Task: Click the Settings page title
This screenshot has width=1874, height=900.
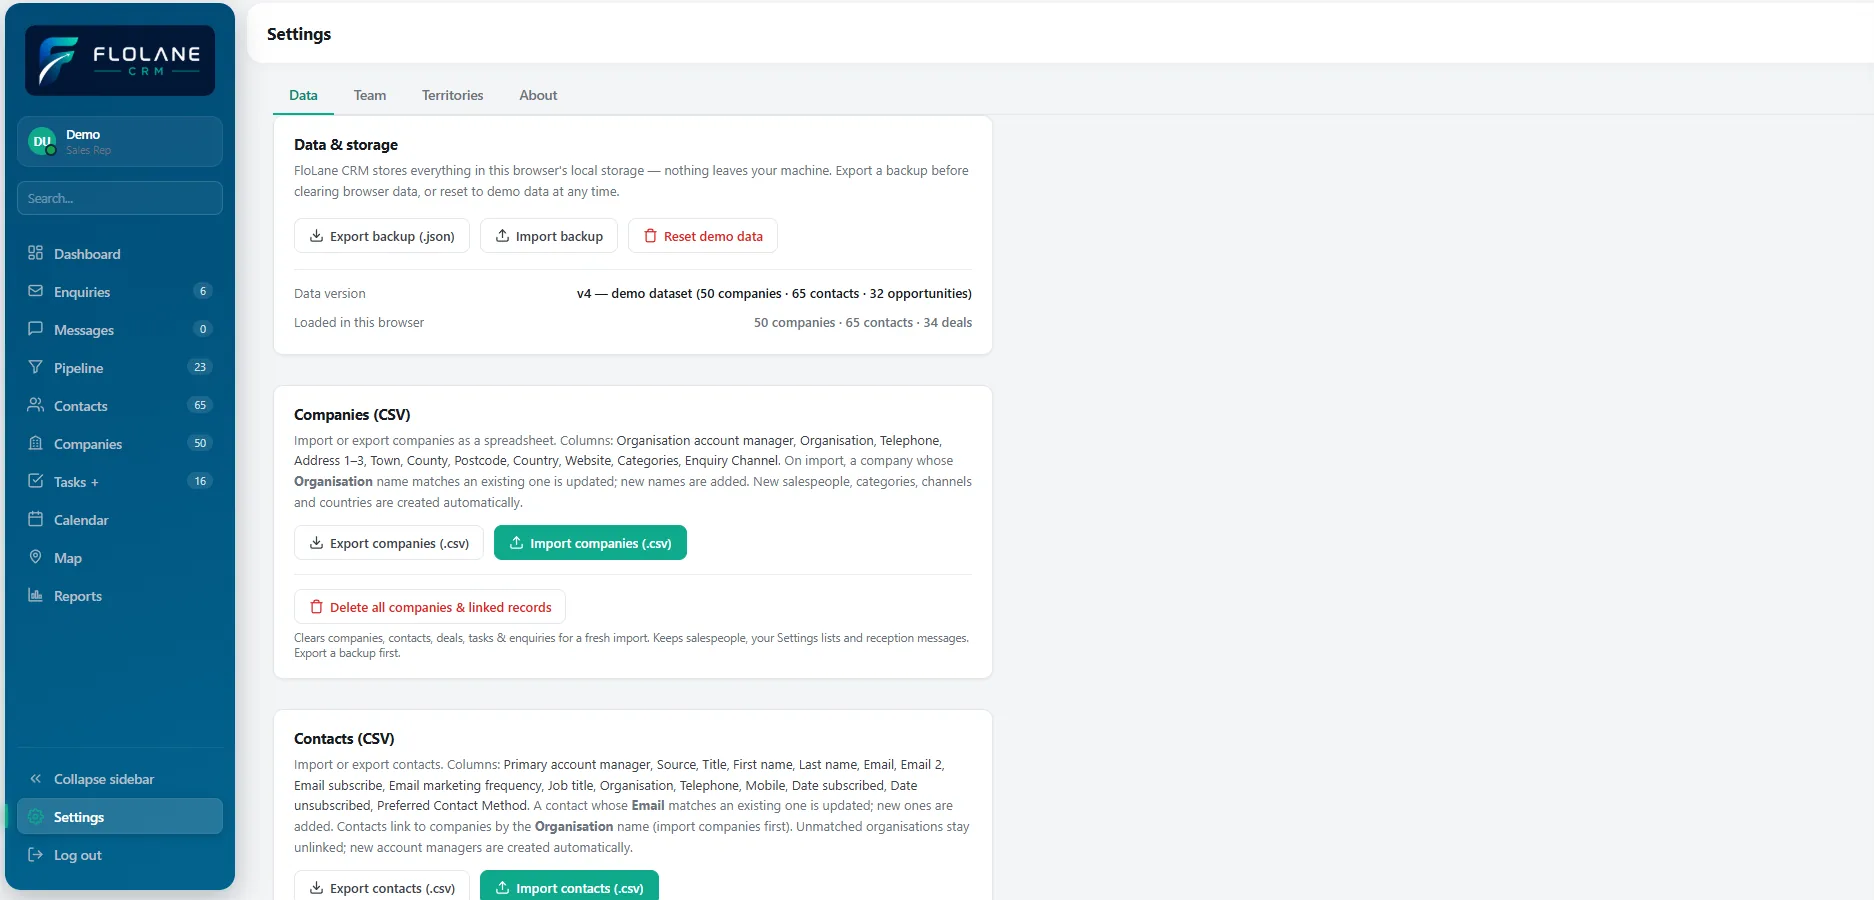Action: point(299,34)
